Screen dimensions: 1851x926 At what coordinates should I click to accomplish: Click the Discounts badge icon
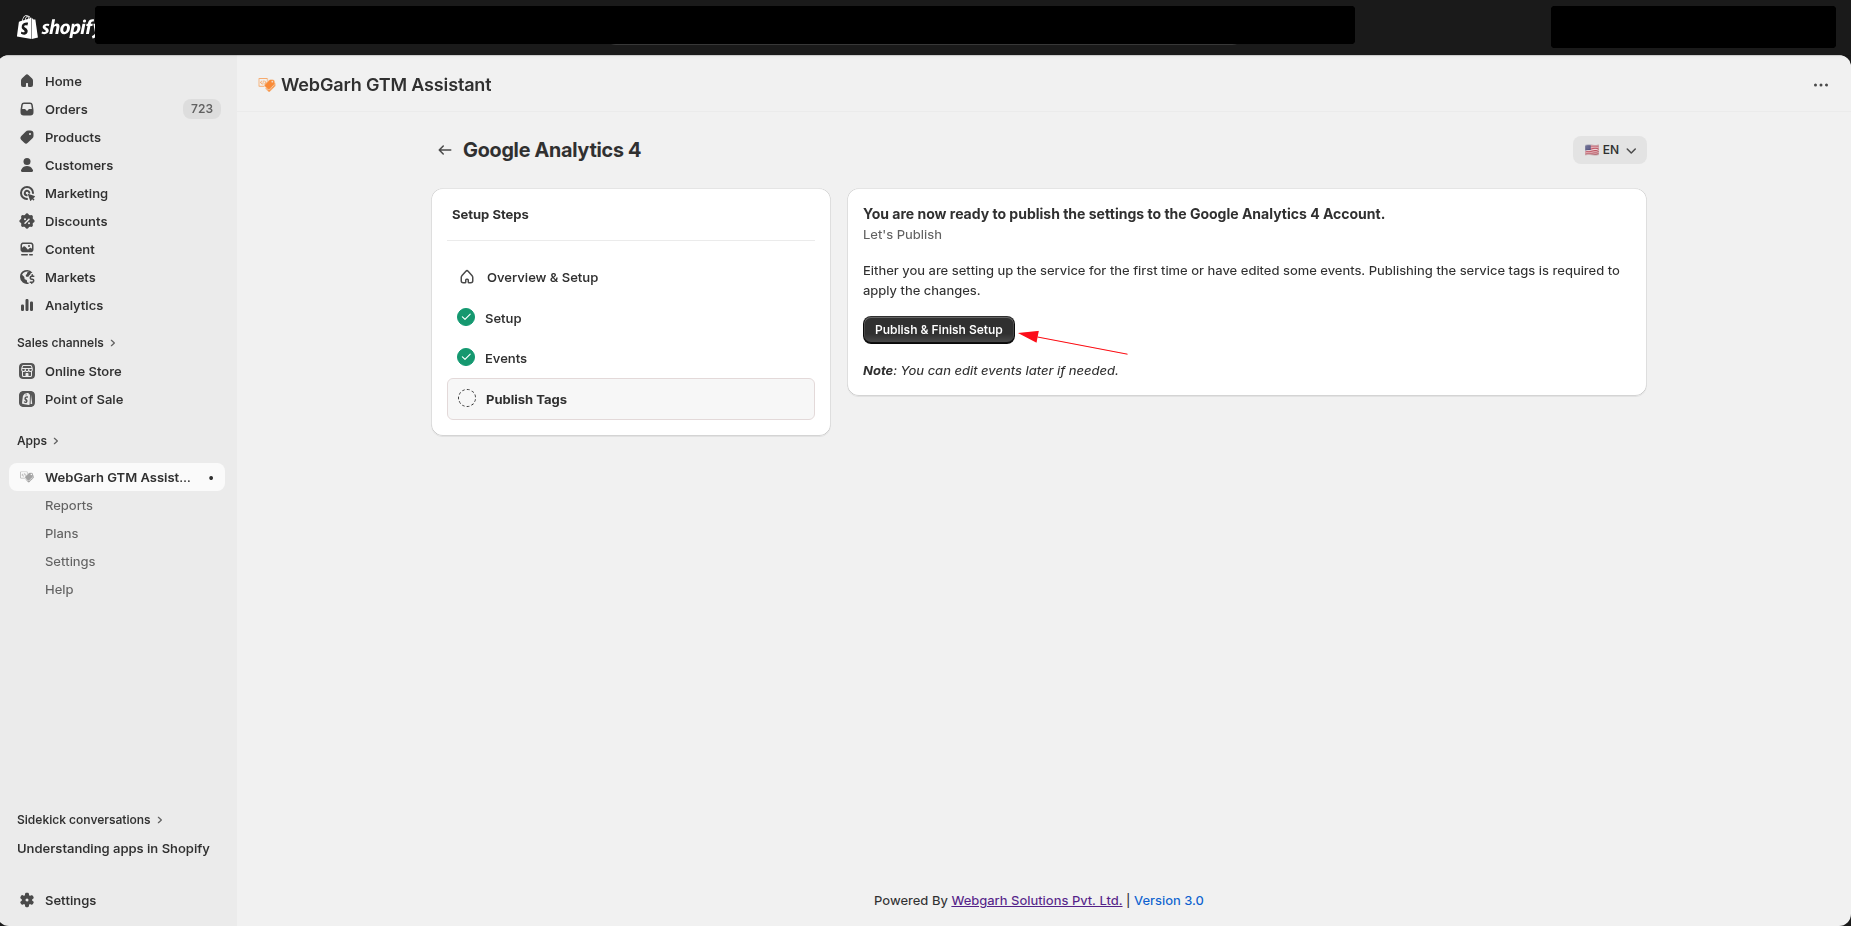coord(27,221)
